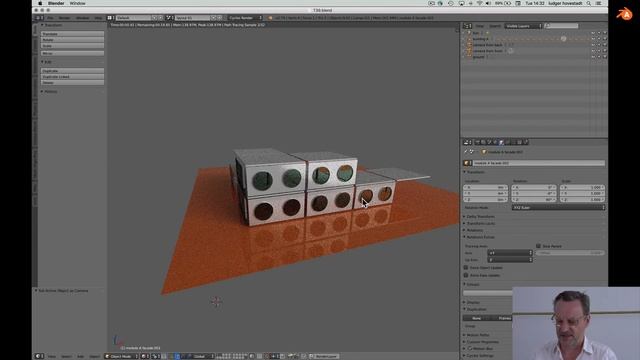Viewport: 640px width, 360px height.
Task: Open the macOS Blender application menu
Action: tap(56, 3)
